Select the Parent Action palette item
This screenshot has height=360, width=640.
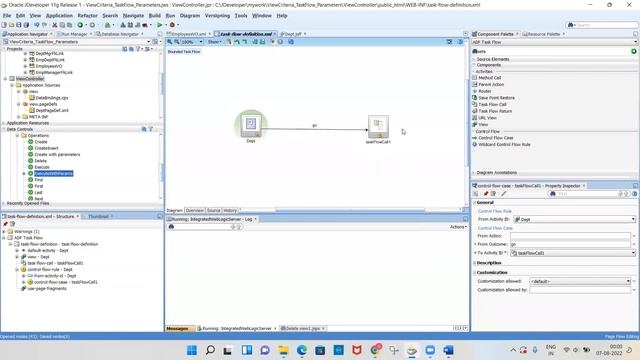coord(491,84)
